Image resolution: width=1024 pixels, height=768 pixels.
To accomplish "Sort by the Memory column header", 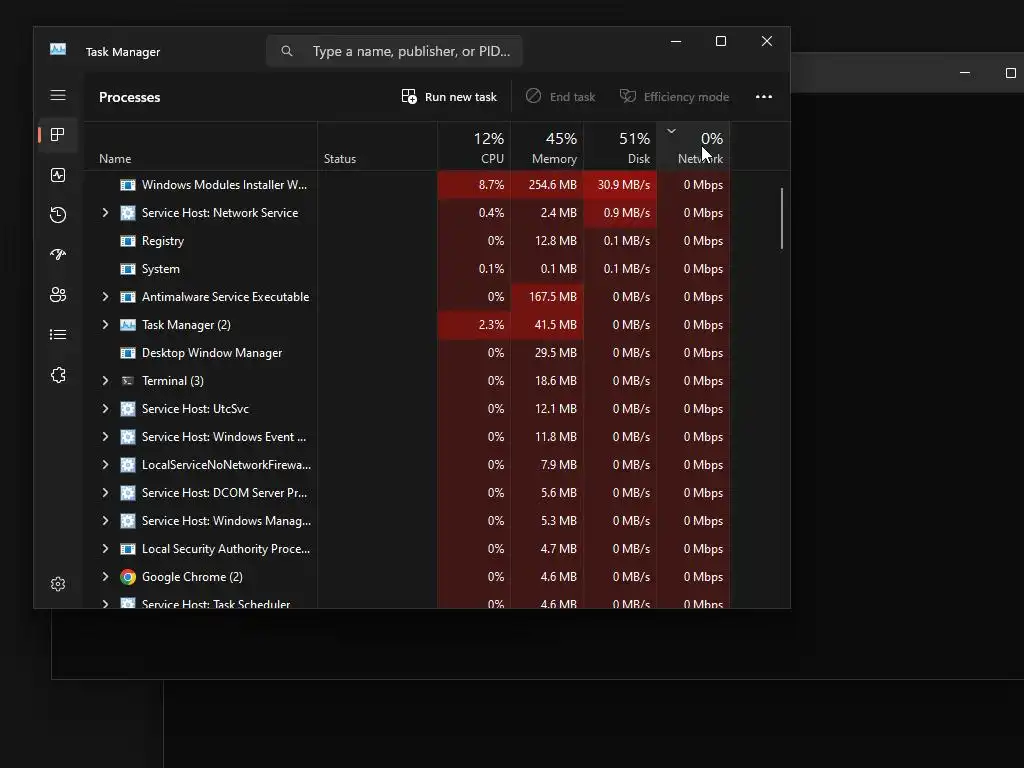I will [547, 146].
